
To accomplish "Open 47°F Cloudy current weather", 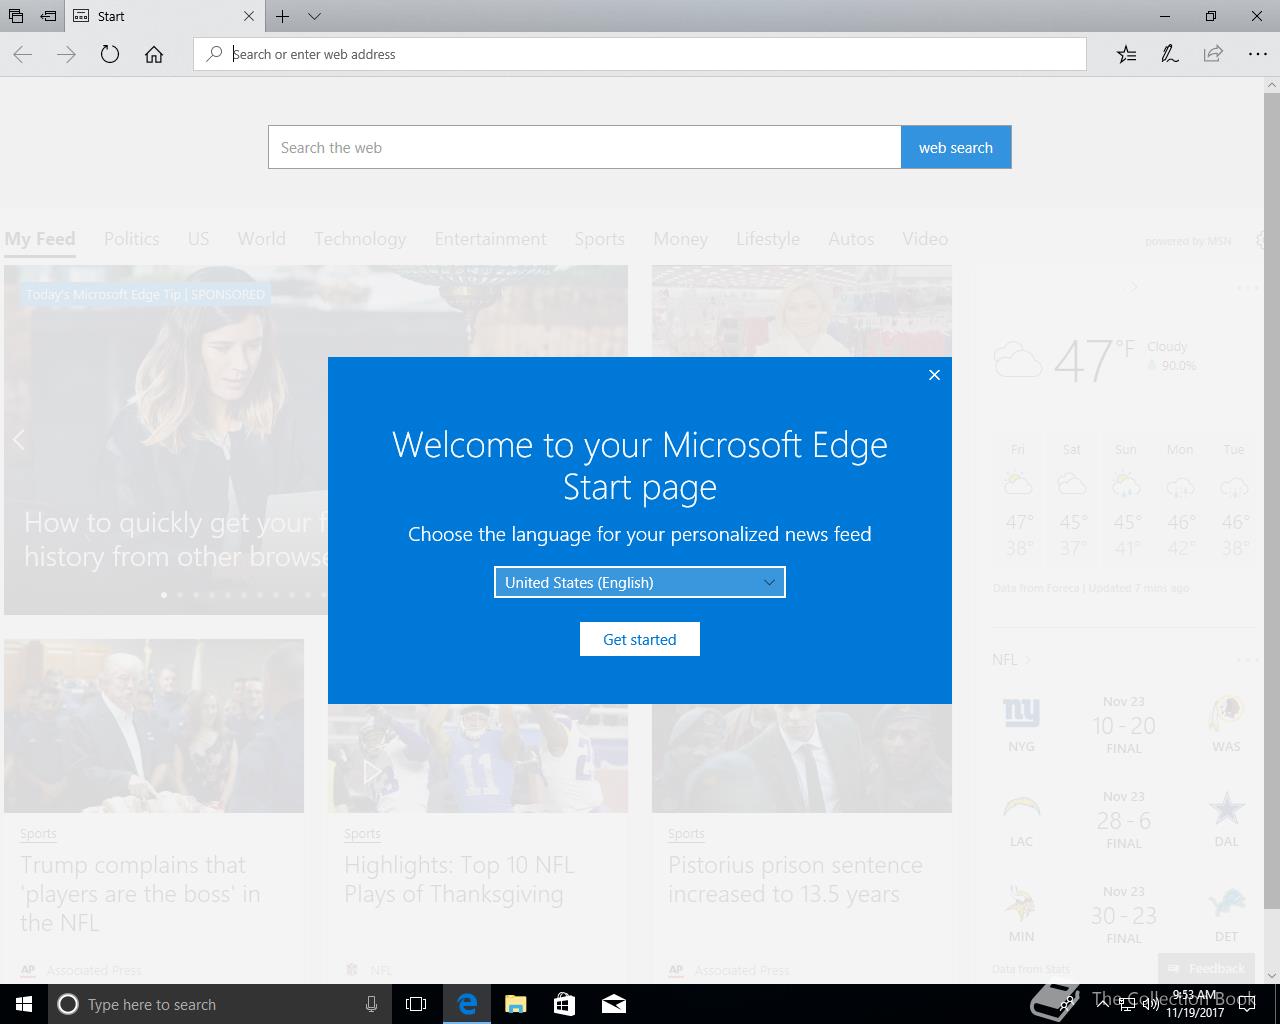I will point(1095,360).
